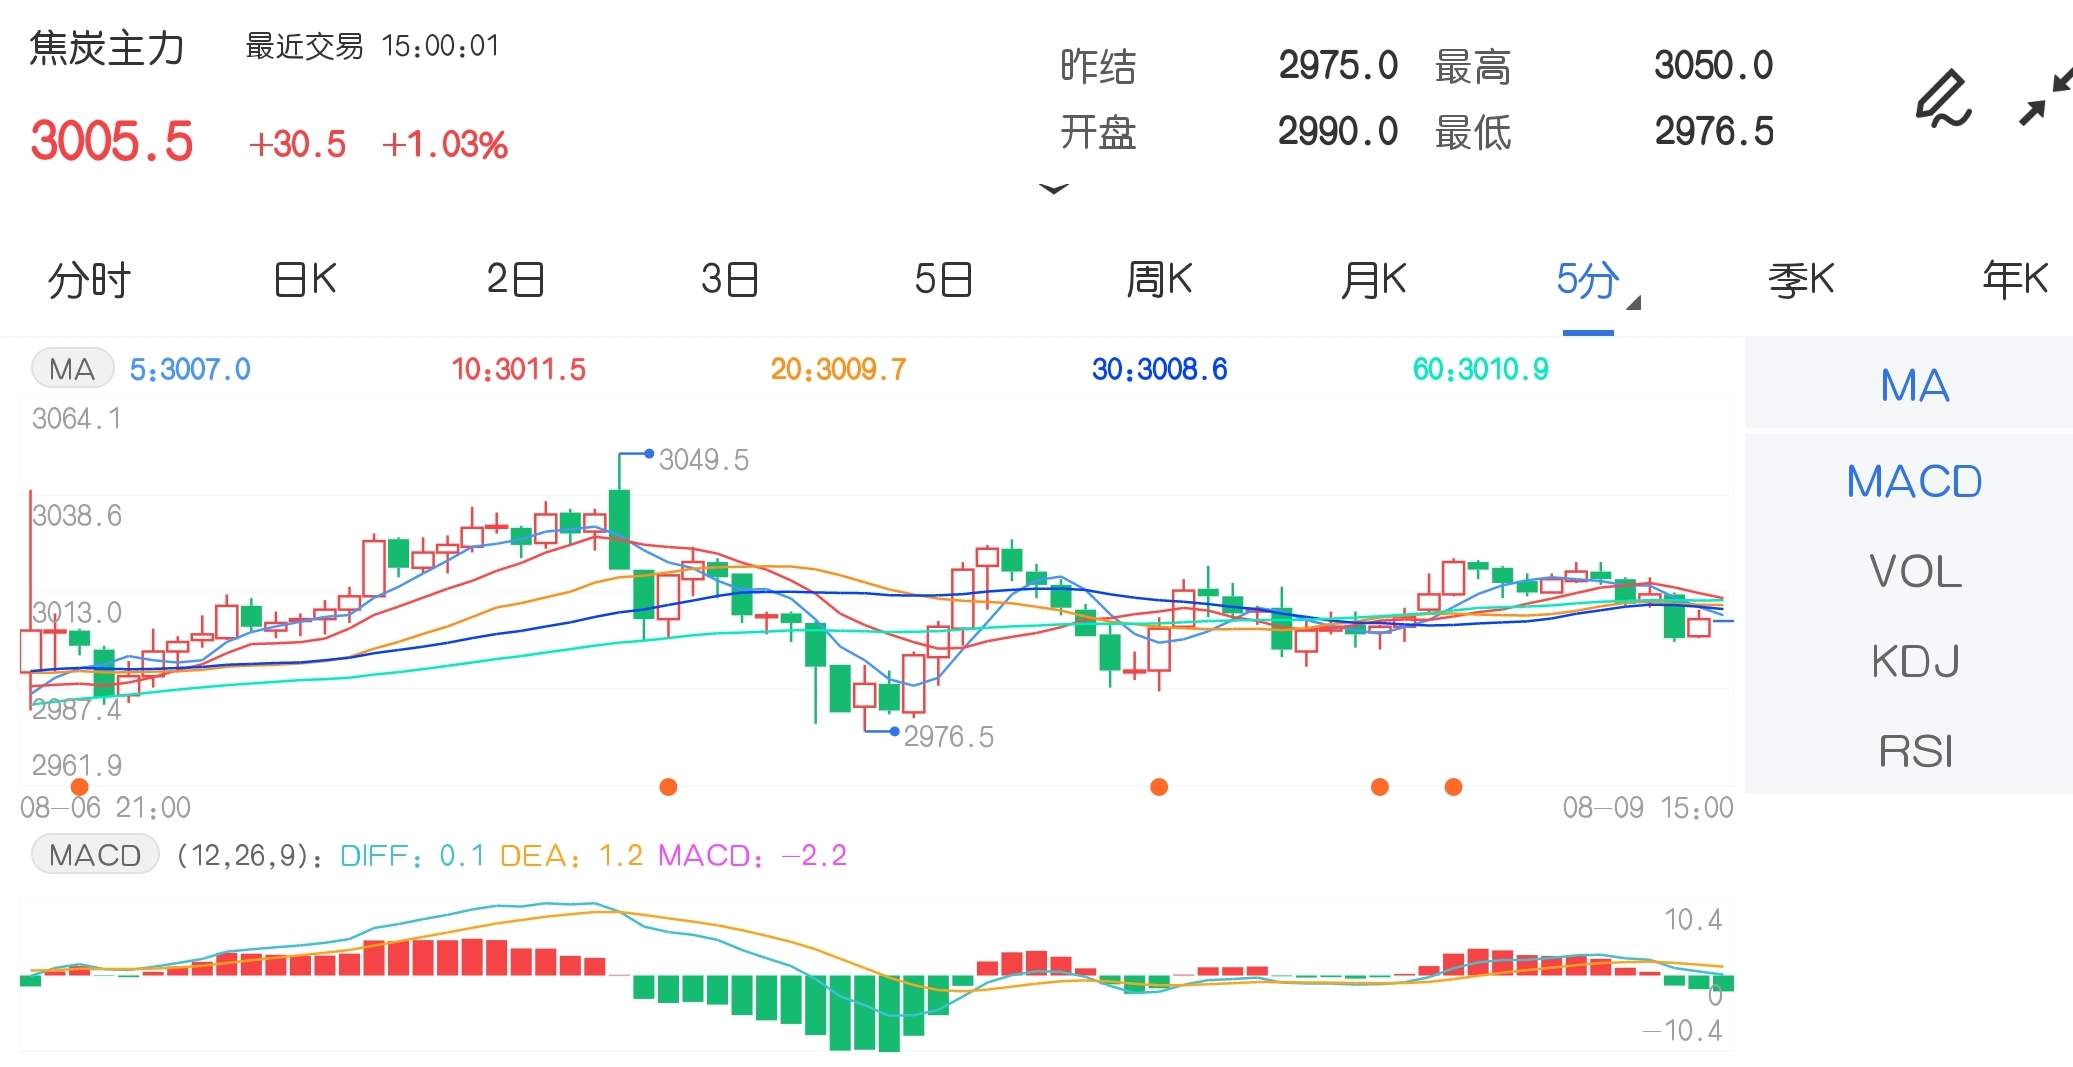Expand the quote details chevron
The width and height of the screenshot is (2073, 1067).
pos(1054,190)
